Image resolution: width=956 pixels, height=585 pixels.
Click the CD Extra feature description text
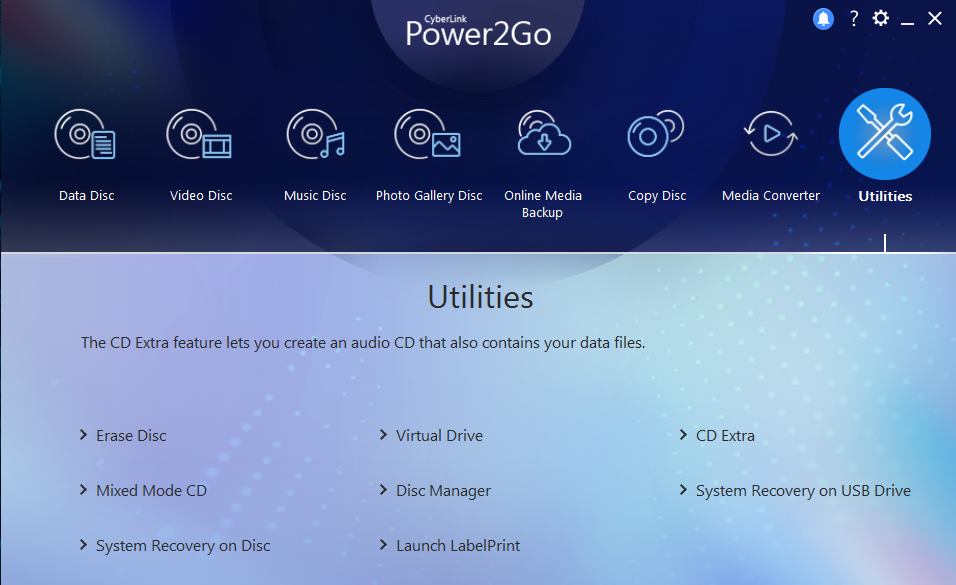click(363, 343)
